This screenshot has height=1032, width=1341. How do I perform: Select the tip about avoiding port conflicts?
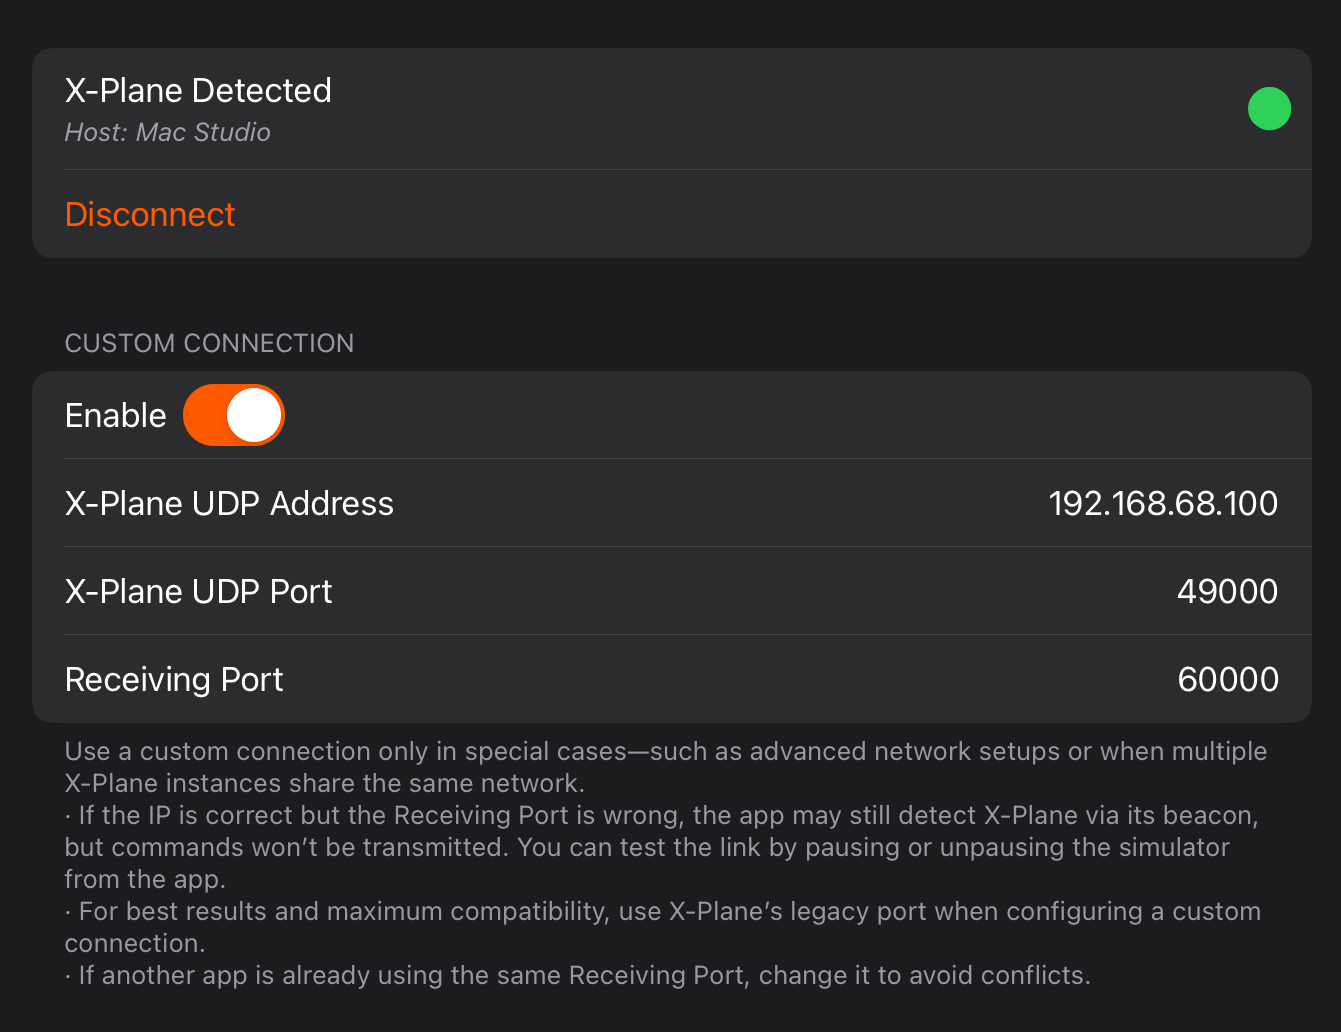click(x=580, y=975)
